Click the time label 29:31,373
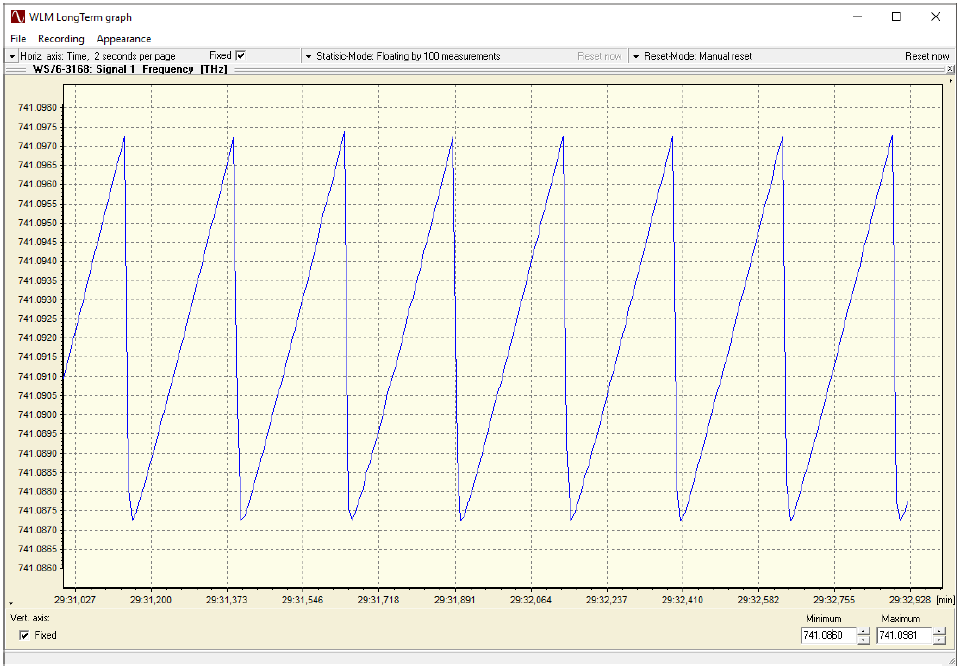959x667 pixels. (228, 600)
